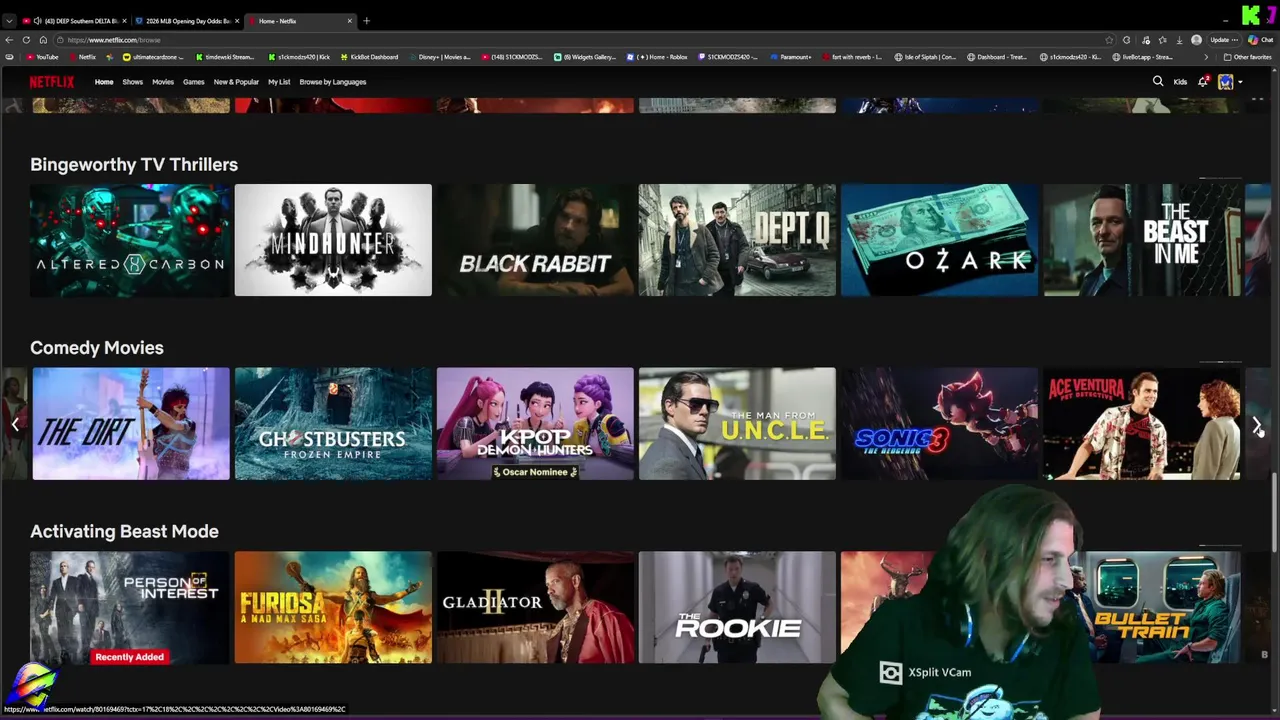Open the Copilot Chat button

click(x=1260, y=40)
